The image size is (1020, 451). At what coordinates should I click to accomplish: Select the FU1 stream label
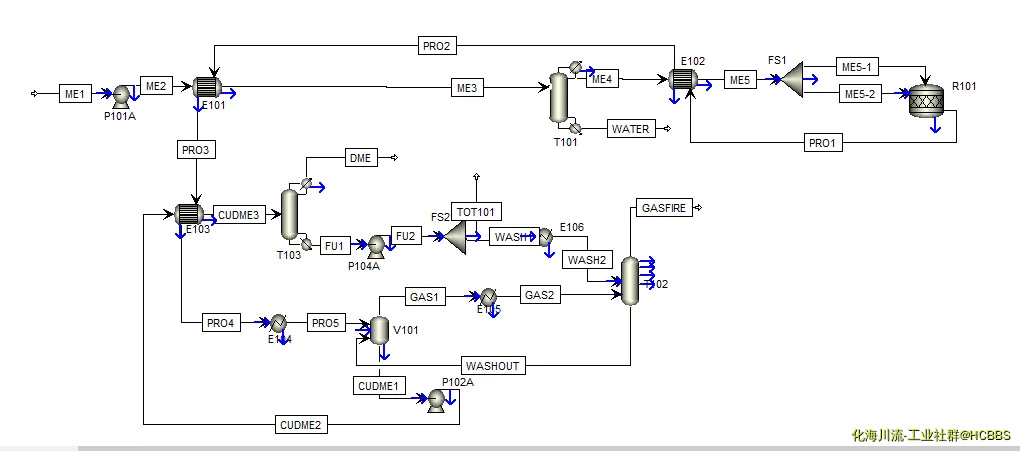(334, 246)
